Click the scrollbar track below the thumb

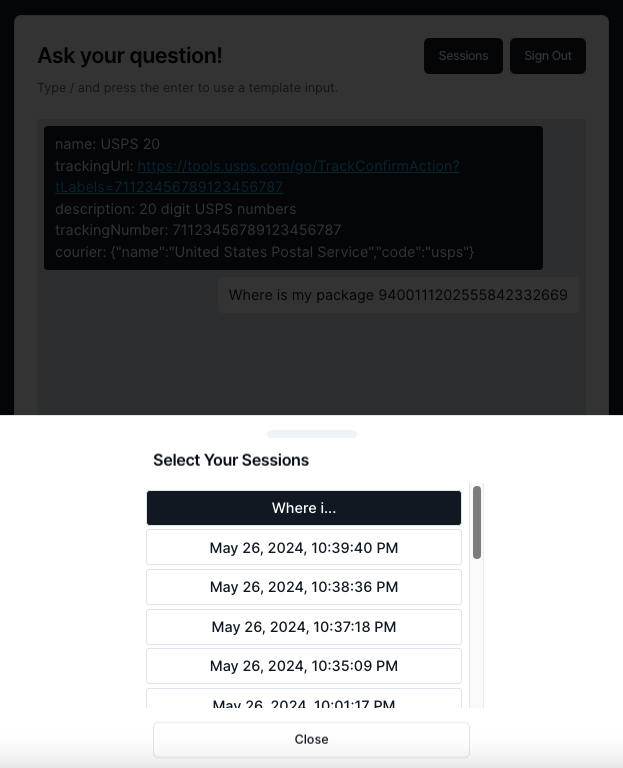tap(477, 640)
